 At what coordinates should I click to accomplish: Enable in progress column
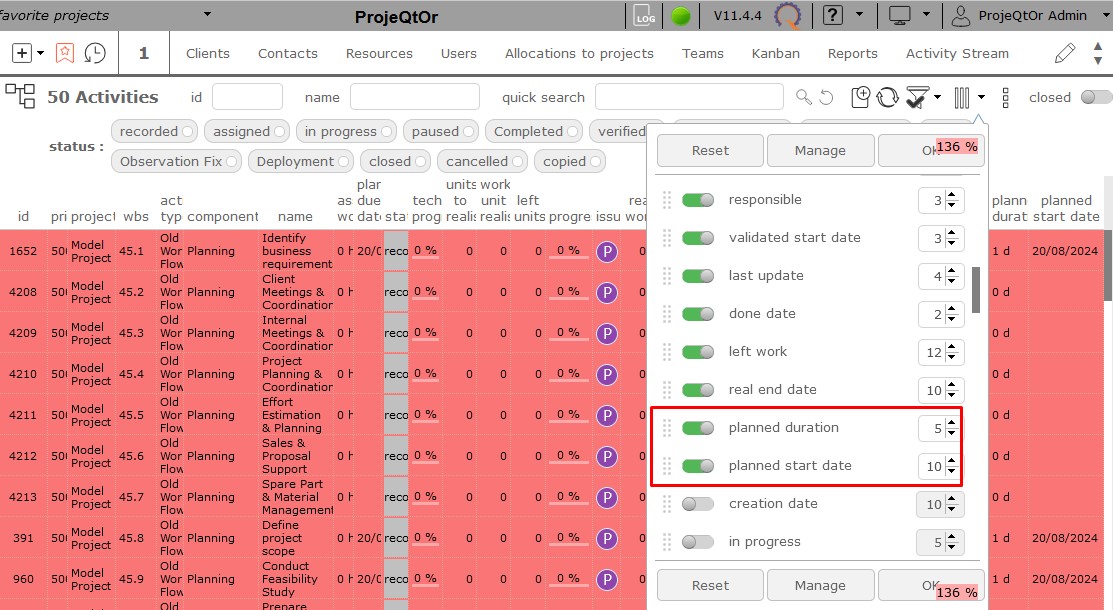pyautogui.click(x=698, y=542)
